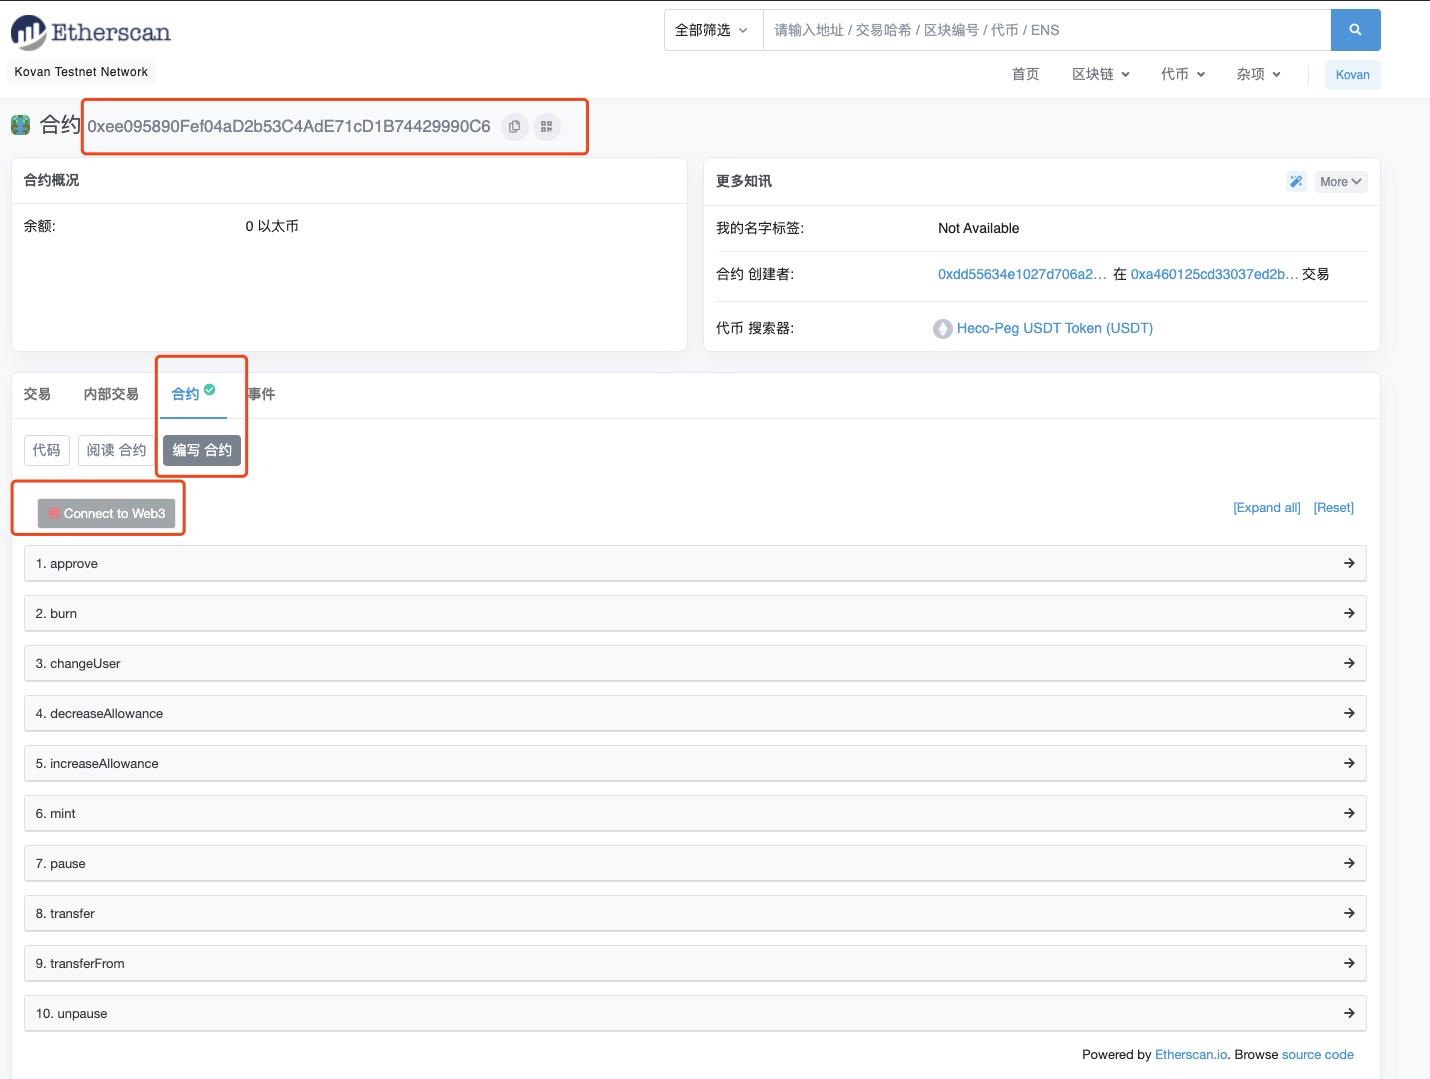Click the verified checkmark on 合约 tab
The image size is (1430, 1079).
210,389
